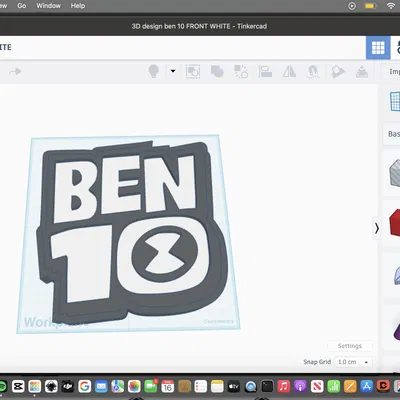The width and height of the screenshot is (400, 400).
Task: Open the Help menu
Action: (78, 6)
